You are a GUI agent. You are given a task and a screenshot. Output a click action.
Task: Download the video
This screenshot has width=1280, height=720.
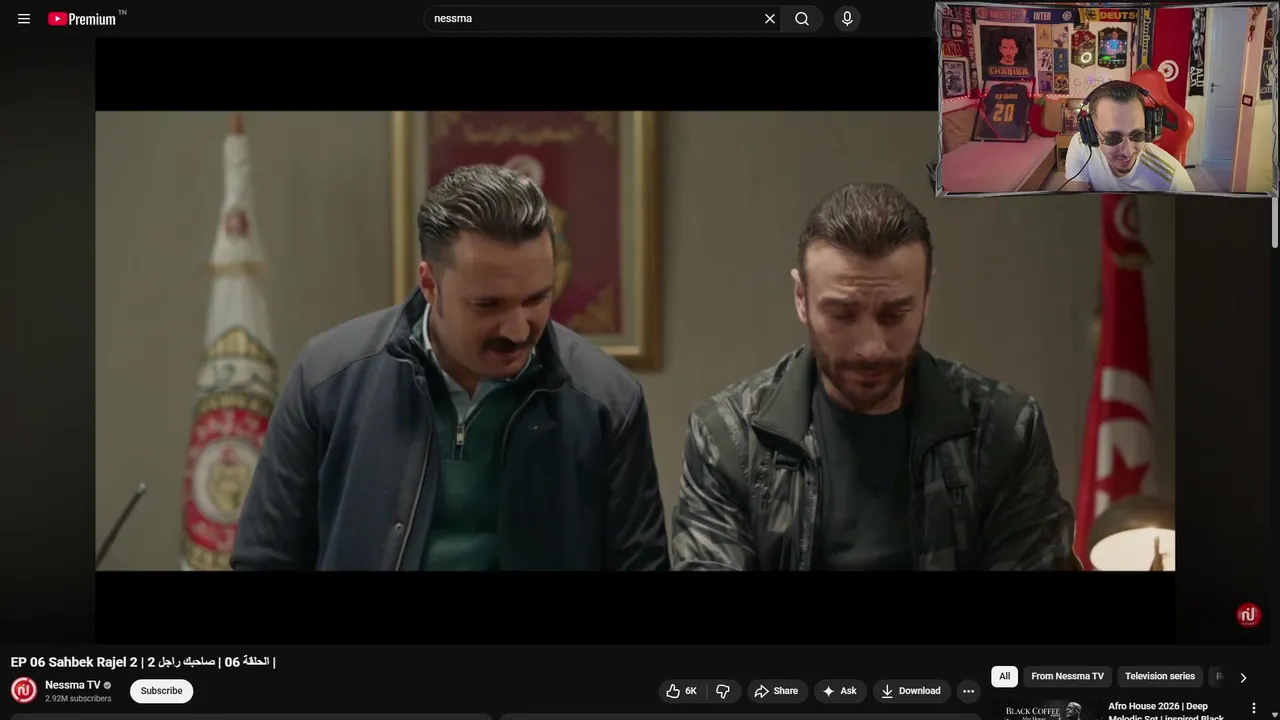pos(910,691)
